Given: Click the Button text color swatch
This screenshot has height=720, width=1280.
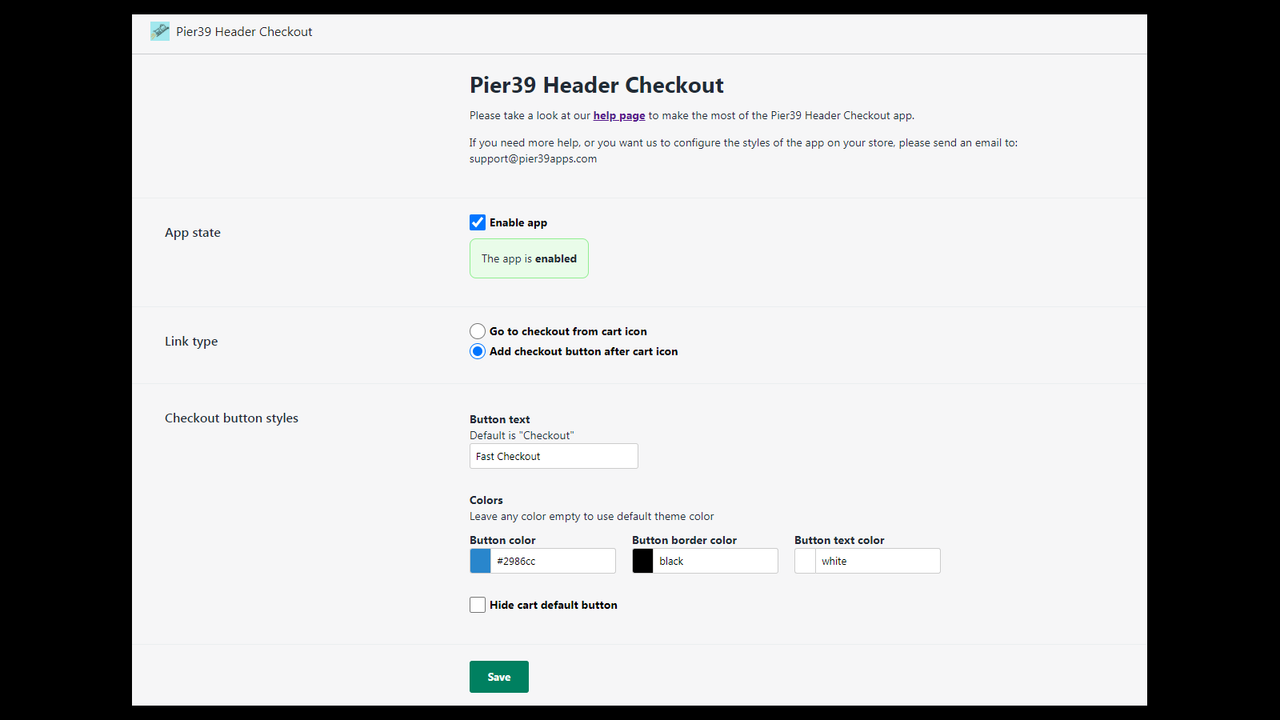Looking at the screenshot, I should [x=804, y=560].
